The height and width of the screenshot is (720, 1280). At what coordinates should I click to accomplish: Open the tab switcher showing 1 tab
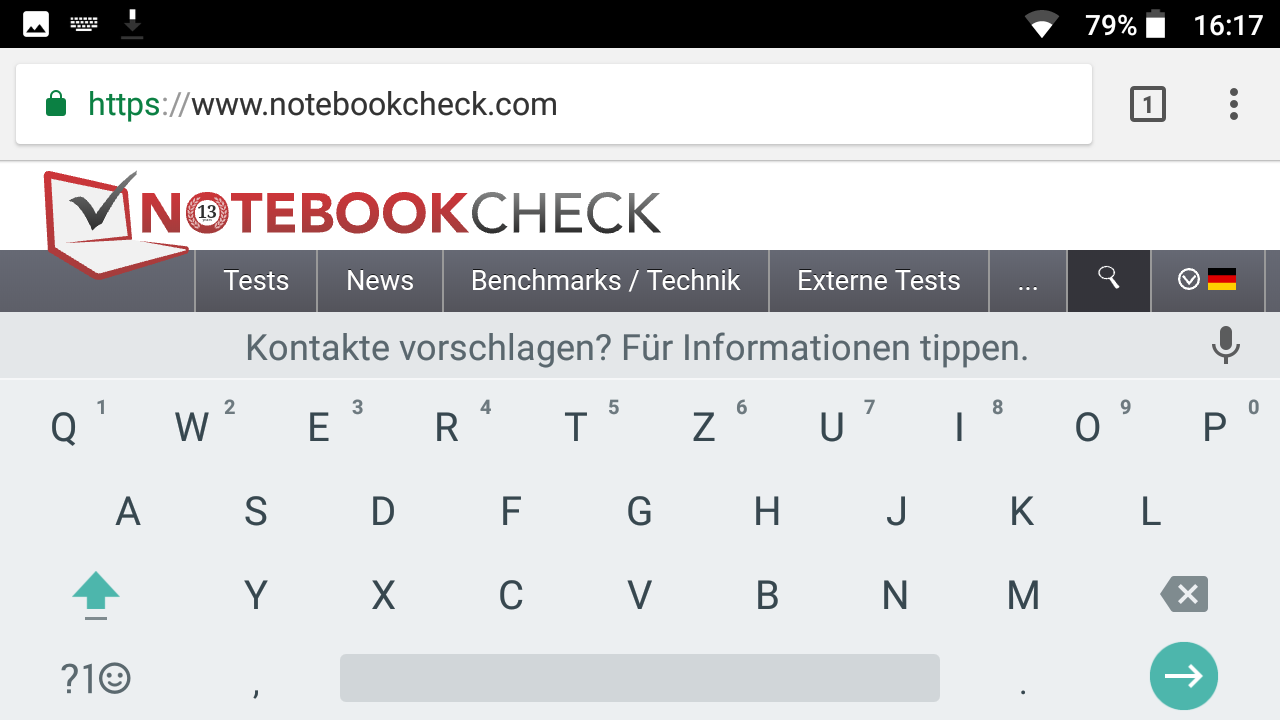(x=1148, y=104)
